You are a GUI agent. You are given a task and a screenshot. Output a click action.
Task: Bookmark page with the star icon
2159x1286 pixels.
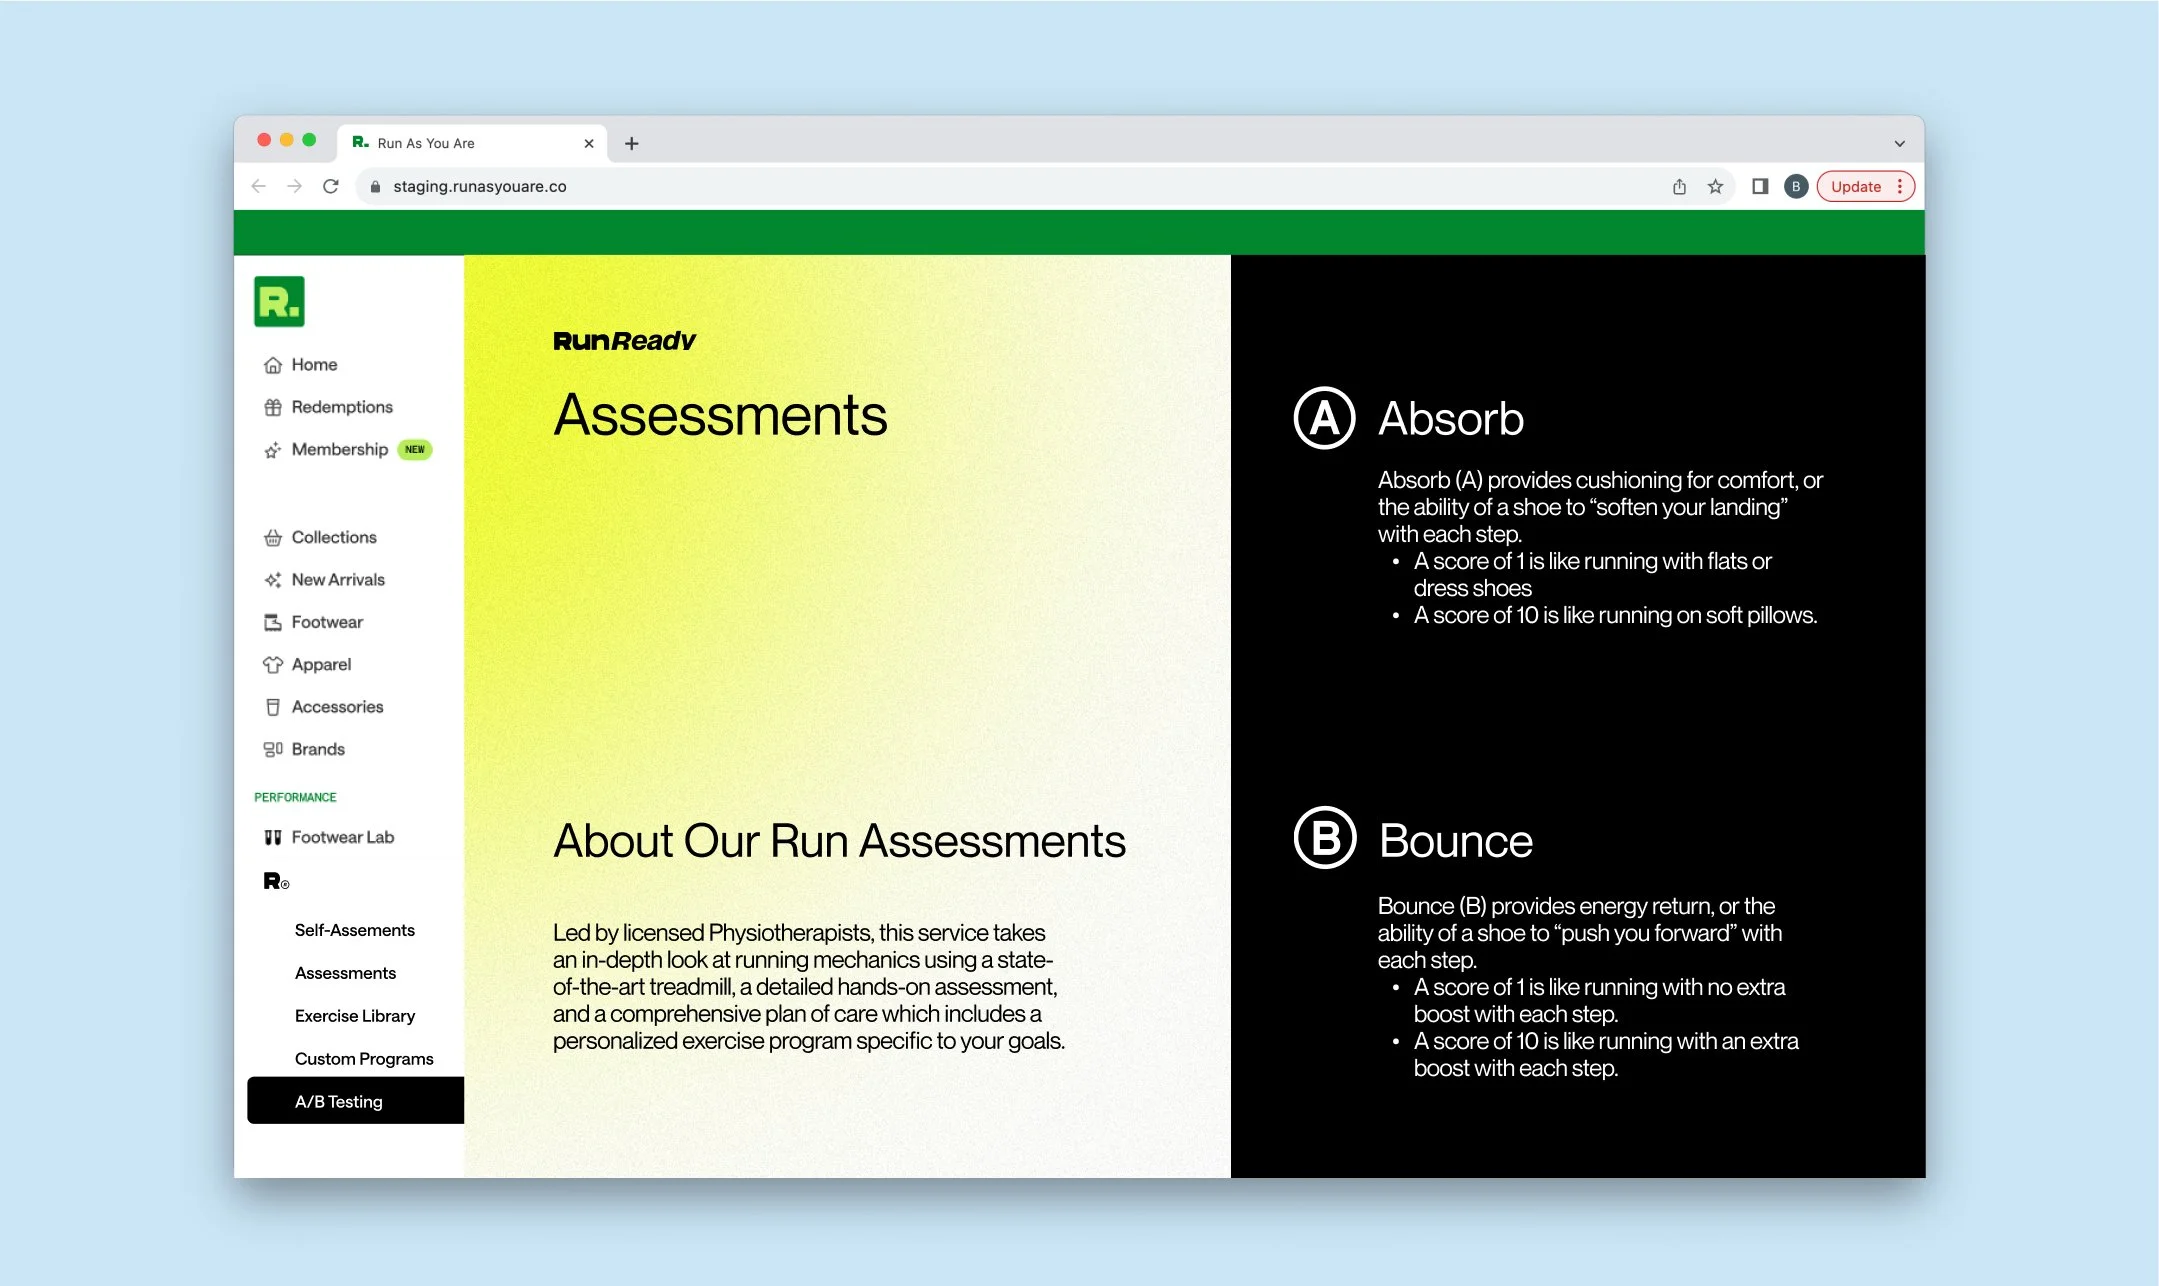[x=1715, y=187]
